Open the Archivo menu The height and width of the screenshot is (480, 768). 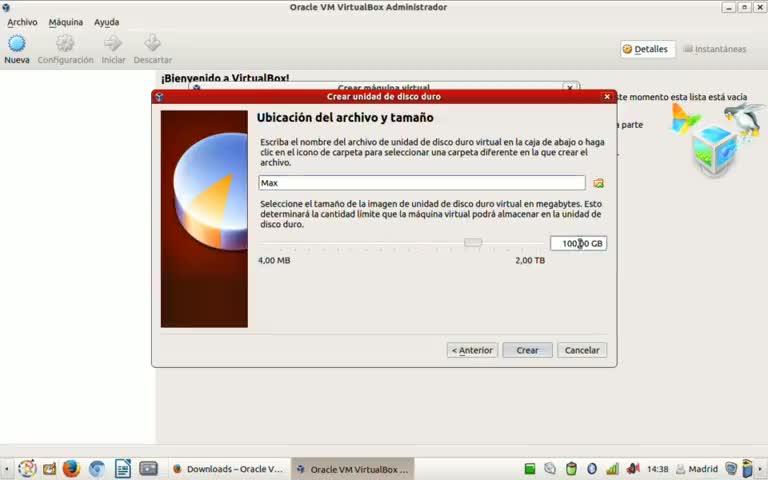(x=22, y=22)
